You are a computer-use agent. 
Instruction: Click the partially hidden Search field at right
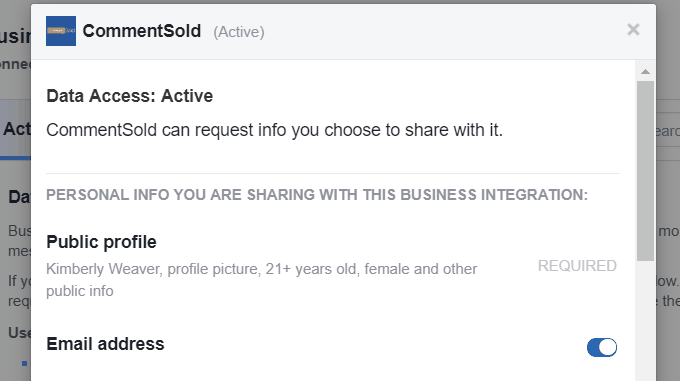coord(668,130)
